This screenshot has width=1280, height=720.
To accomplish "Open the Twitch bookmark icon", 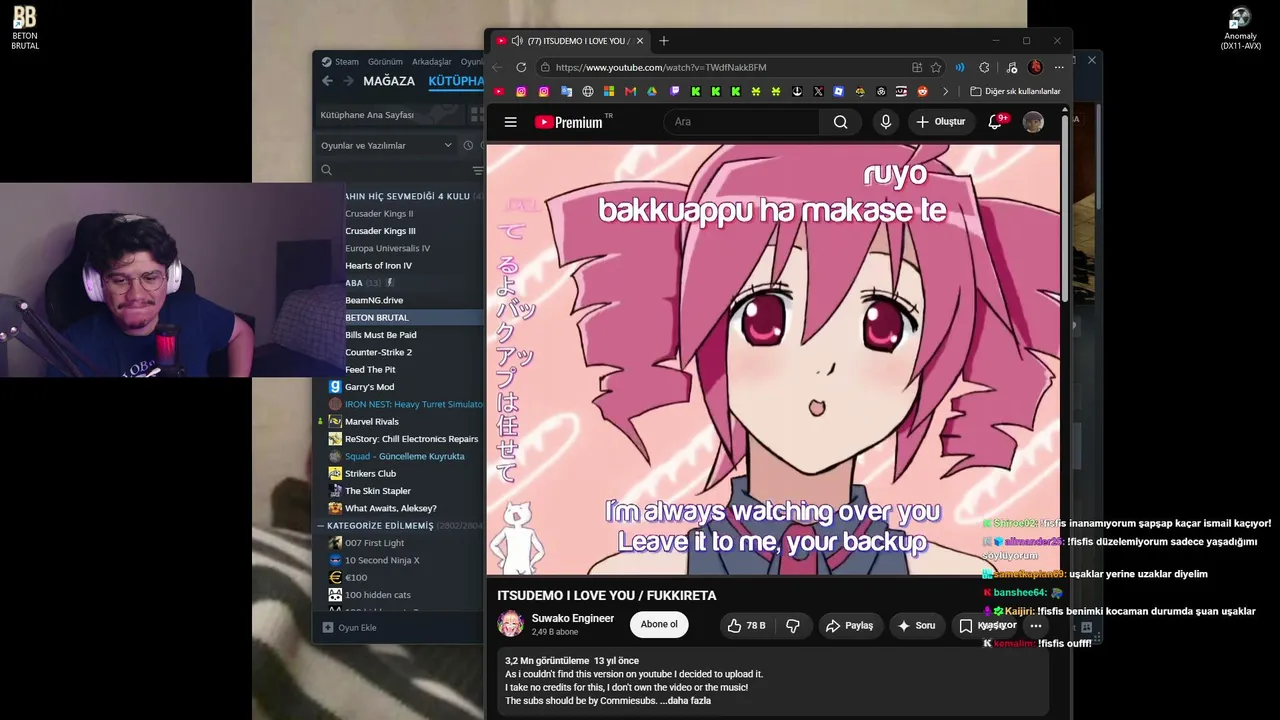I will (x=674, y=91).
